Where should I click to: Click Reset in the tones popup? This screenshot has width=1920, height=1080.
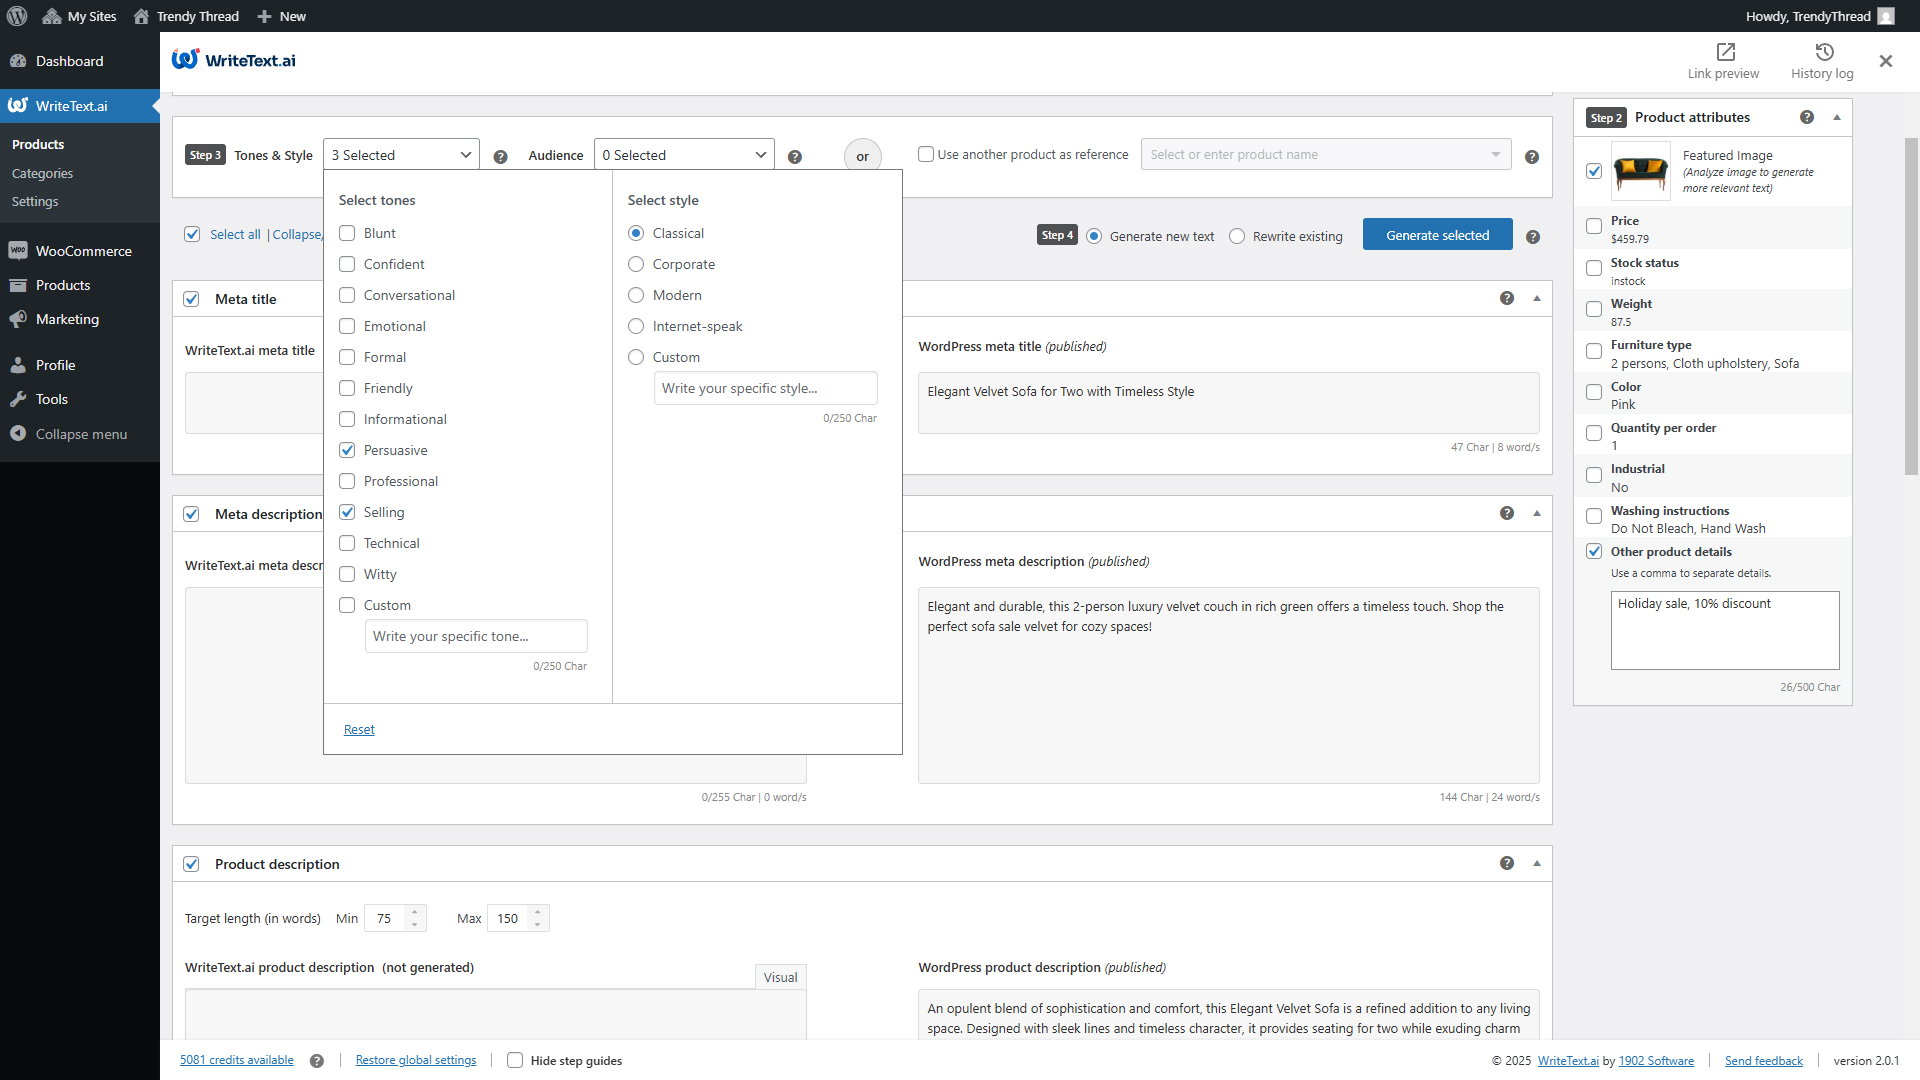coord(359,730)
